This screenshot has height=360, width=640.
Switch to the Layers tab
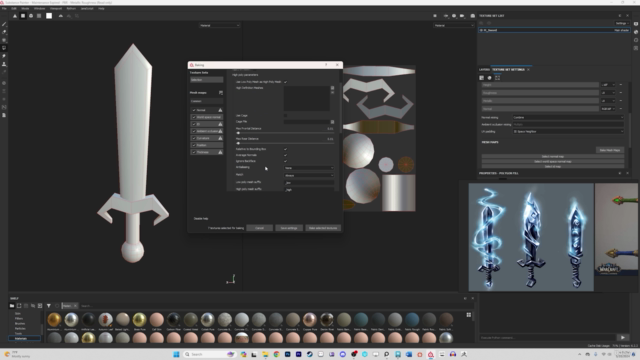(484, 69)
